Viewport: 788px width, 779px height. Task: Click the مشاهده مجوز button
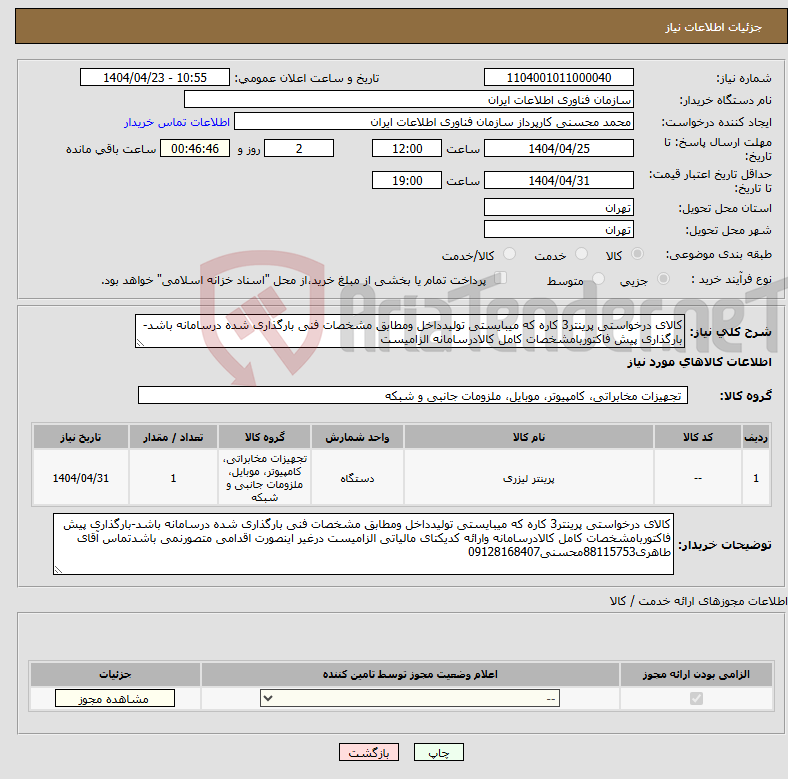(x=115, y=698)
